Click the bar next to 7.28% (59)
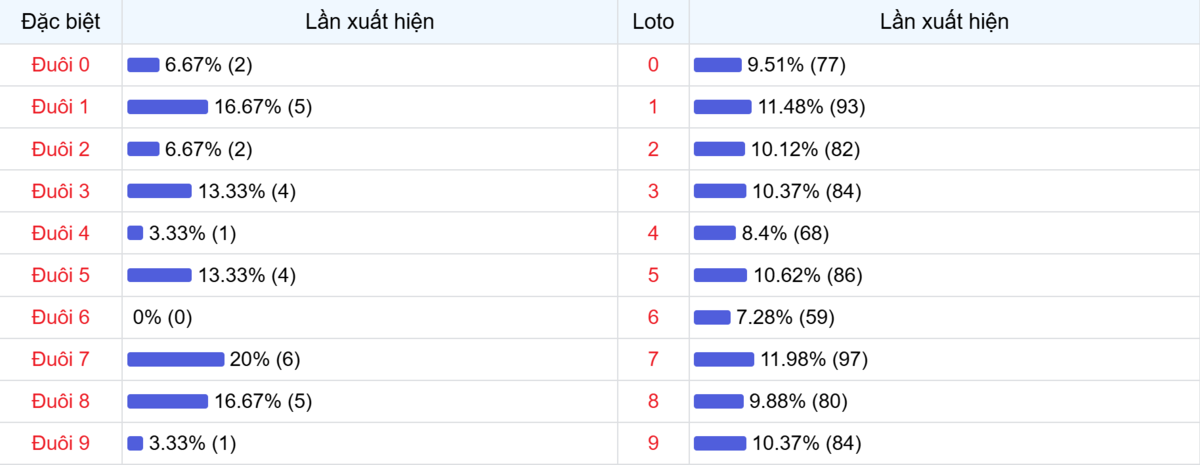This screenshot has height=465, width=1200. coord(712,317)
